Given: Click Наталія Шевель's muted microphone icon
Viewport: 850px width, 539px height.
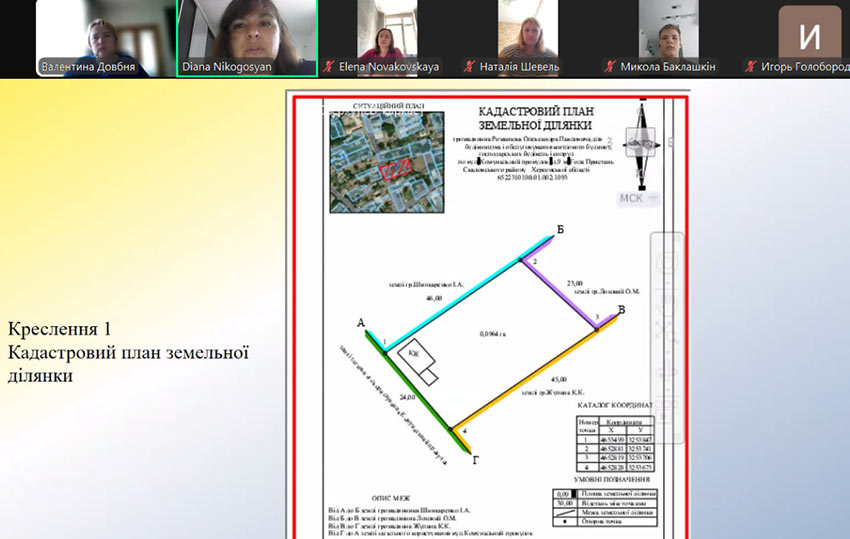Looking at the screenshot, I should point(467,67).
